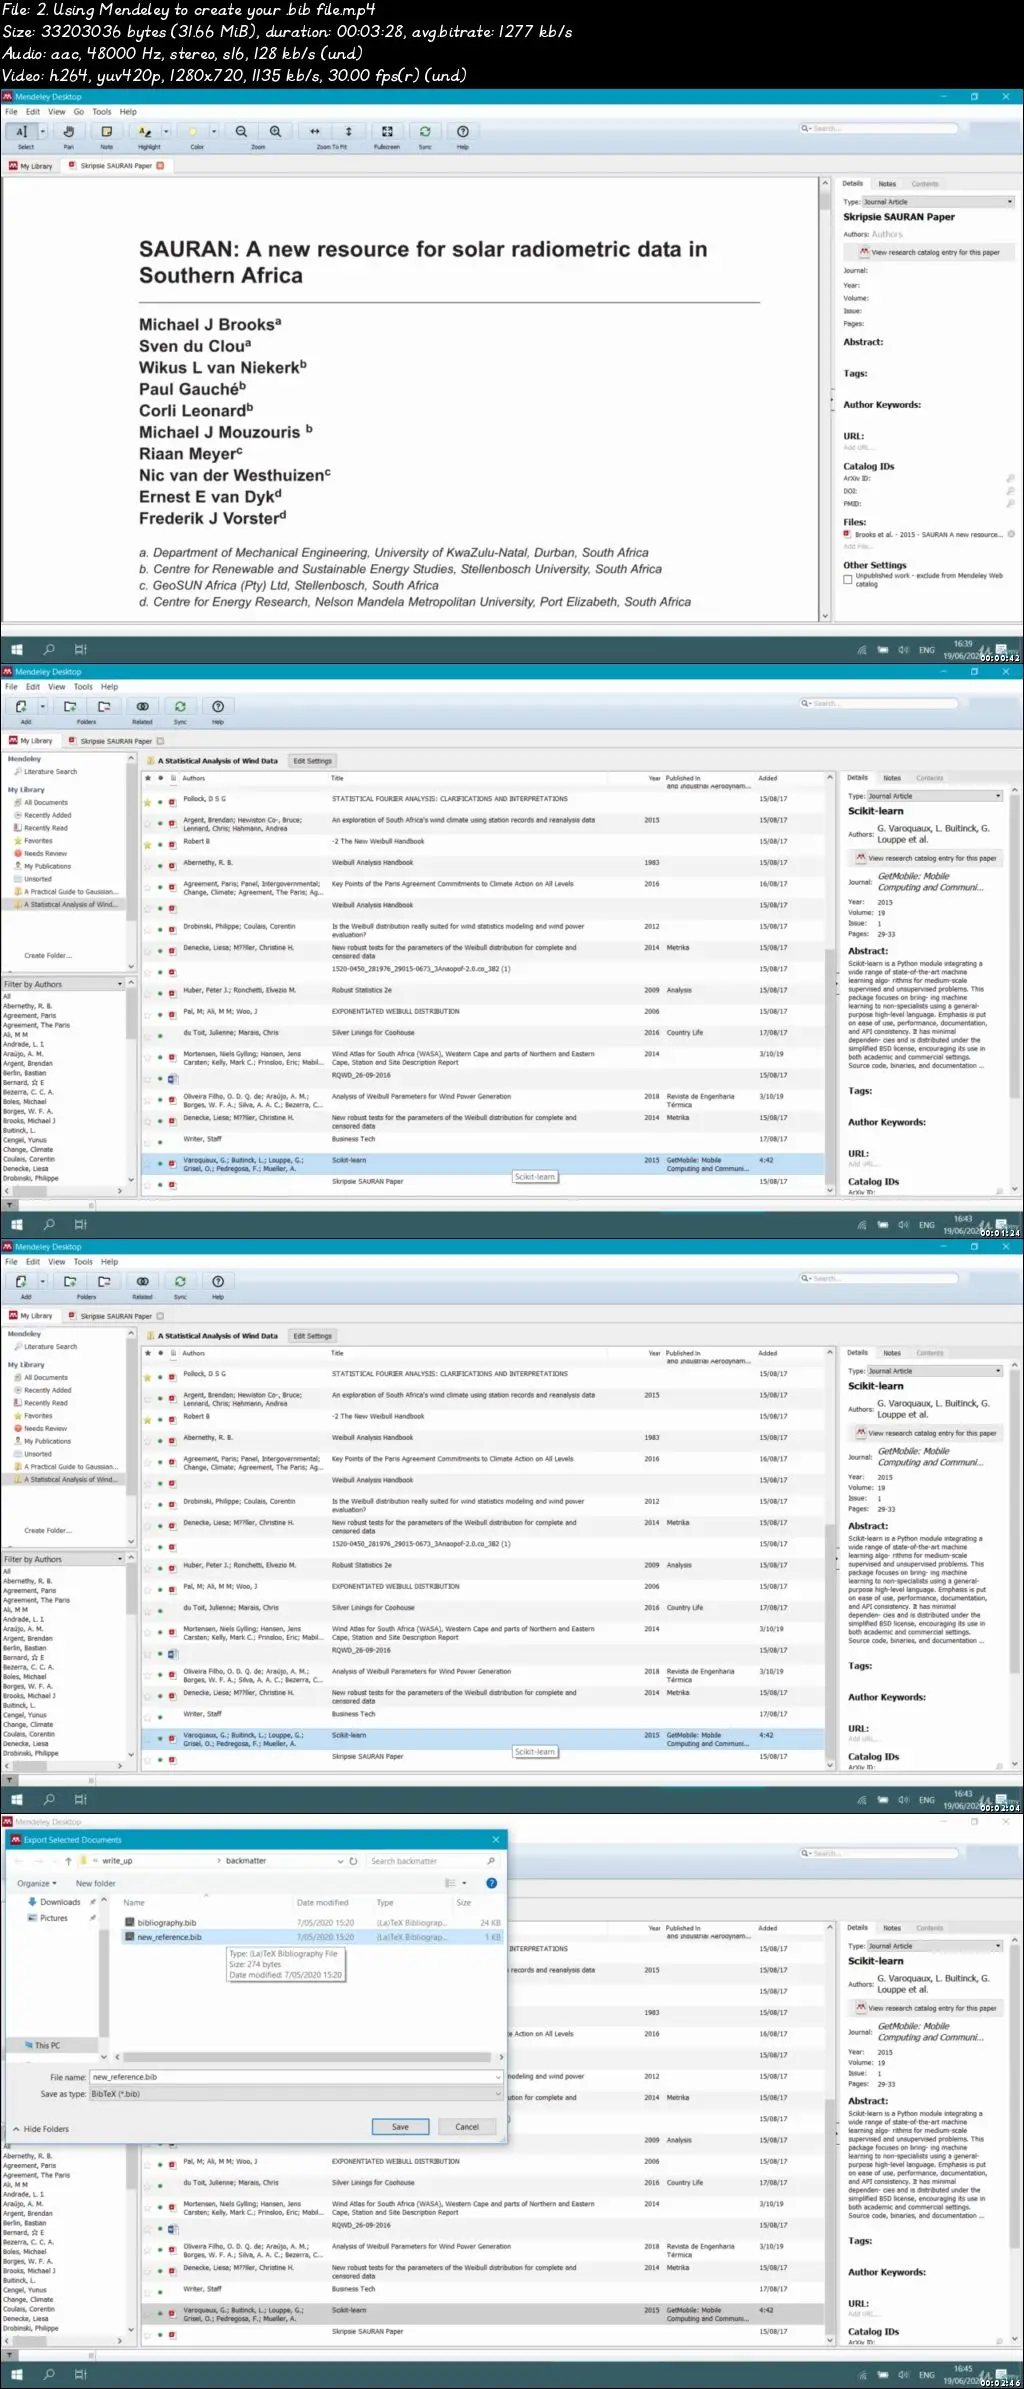Look up the DOI magnifier icon
The image size is (1024, 2389).
pos(1010,491)
